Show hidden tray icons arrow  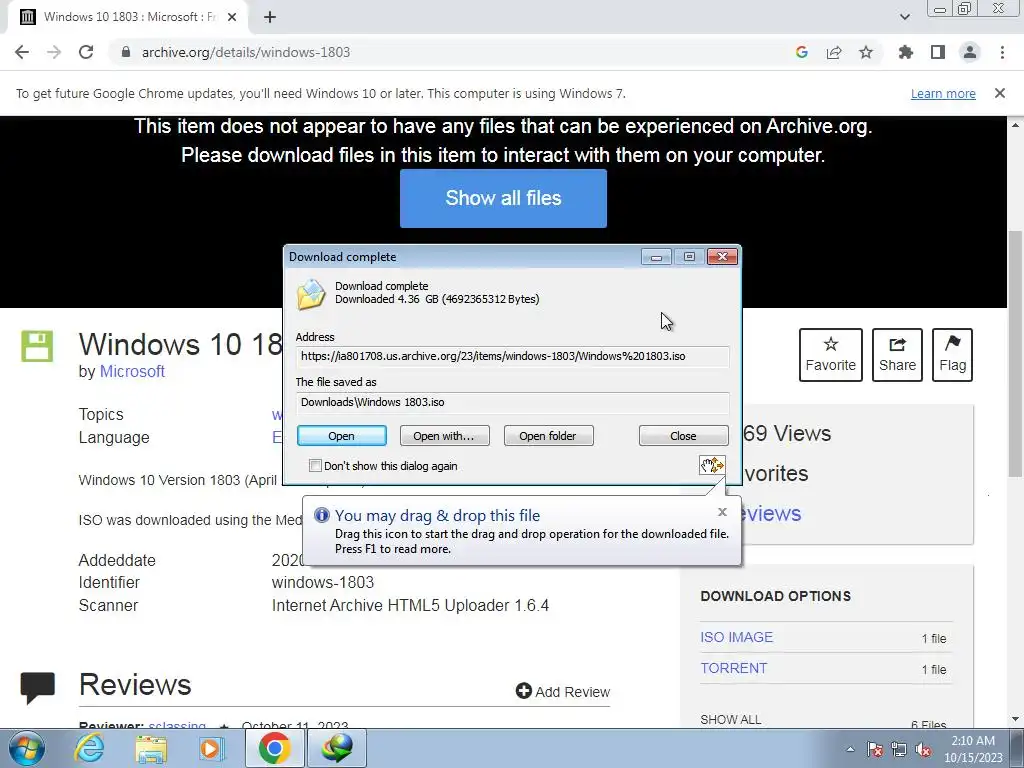point(850,749)
